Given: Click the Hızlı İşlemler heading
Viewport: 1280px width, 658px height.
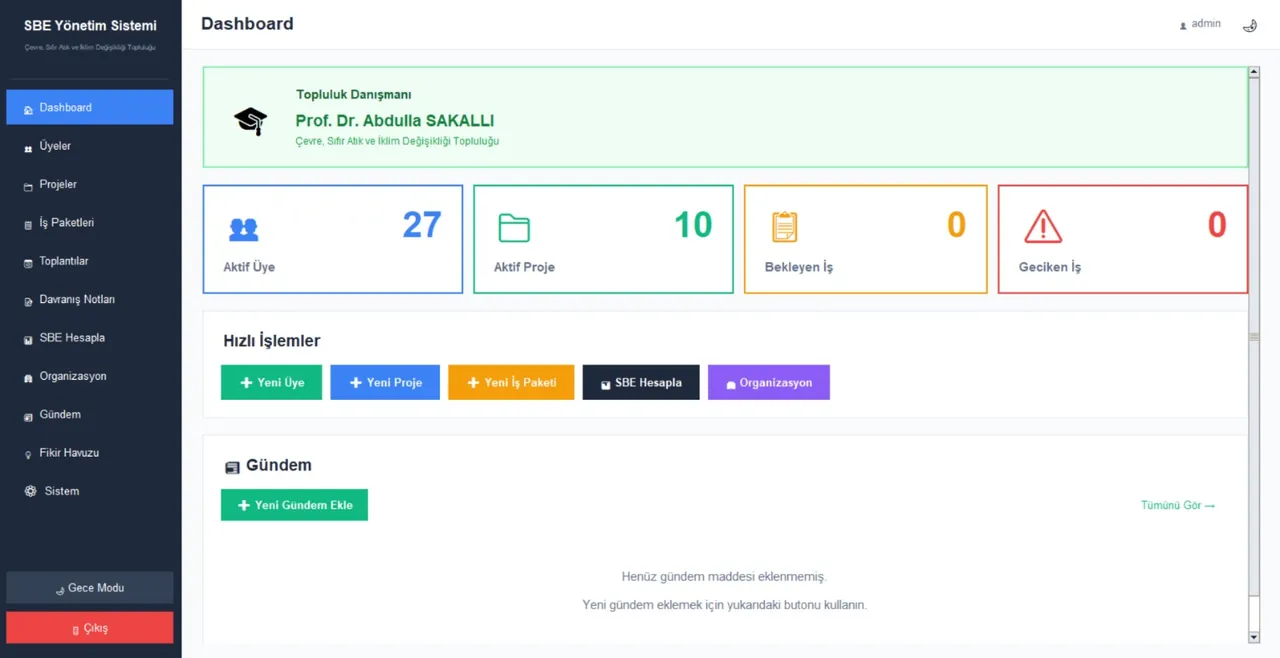Looking at the screenshot, I should [x=272, y=341].
